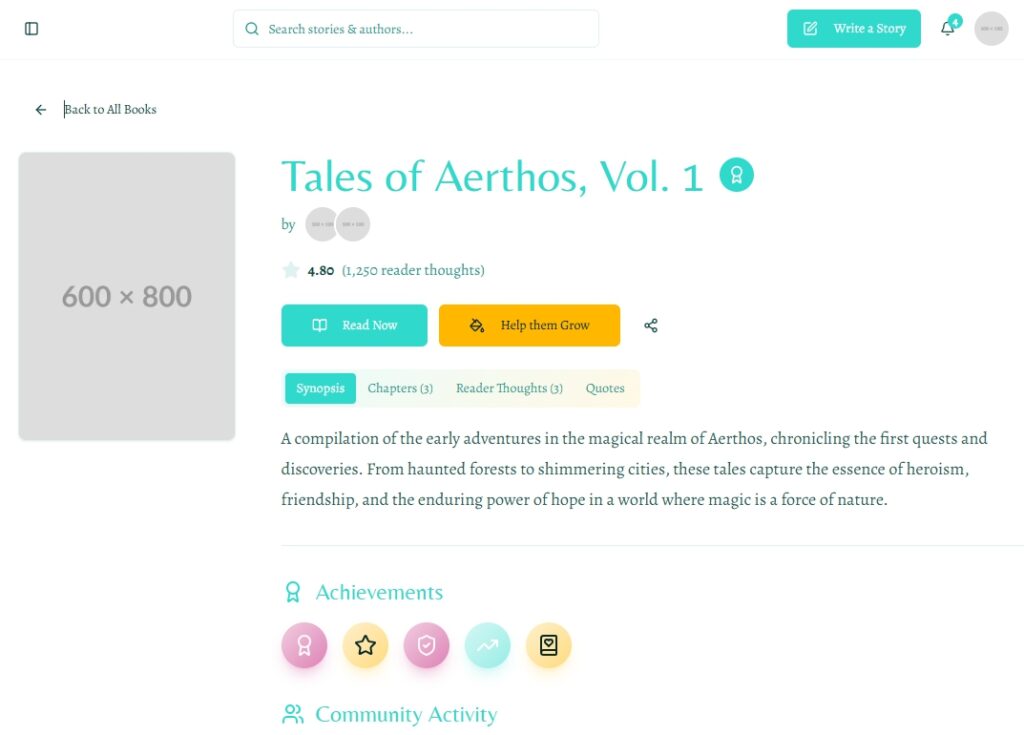Click the award badge beside the title
Image resolution: width=1024 pixels, height=735 pixels.
pyautogui.click(x=737, y=175)
